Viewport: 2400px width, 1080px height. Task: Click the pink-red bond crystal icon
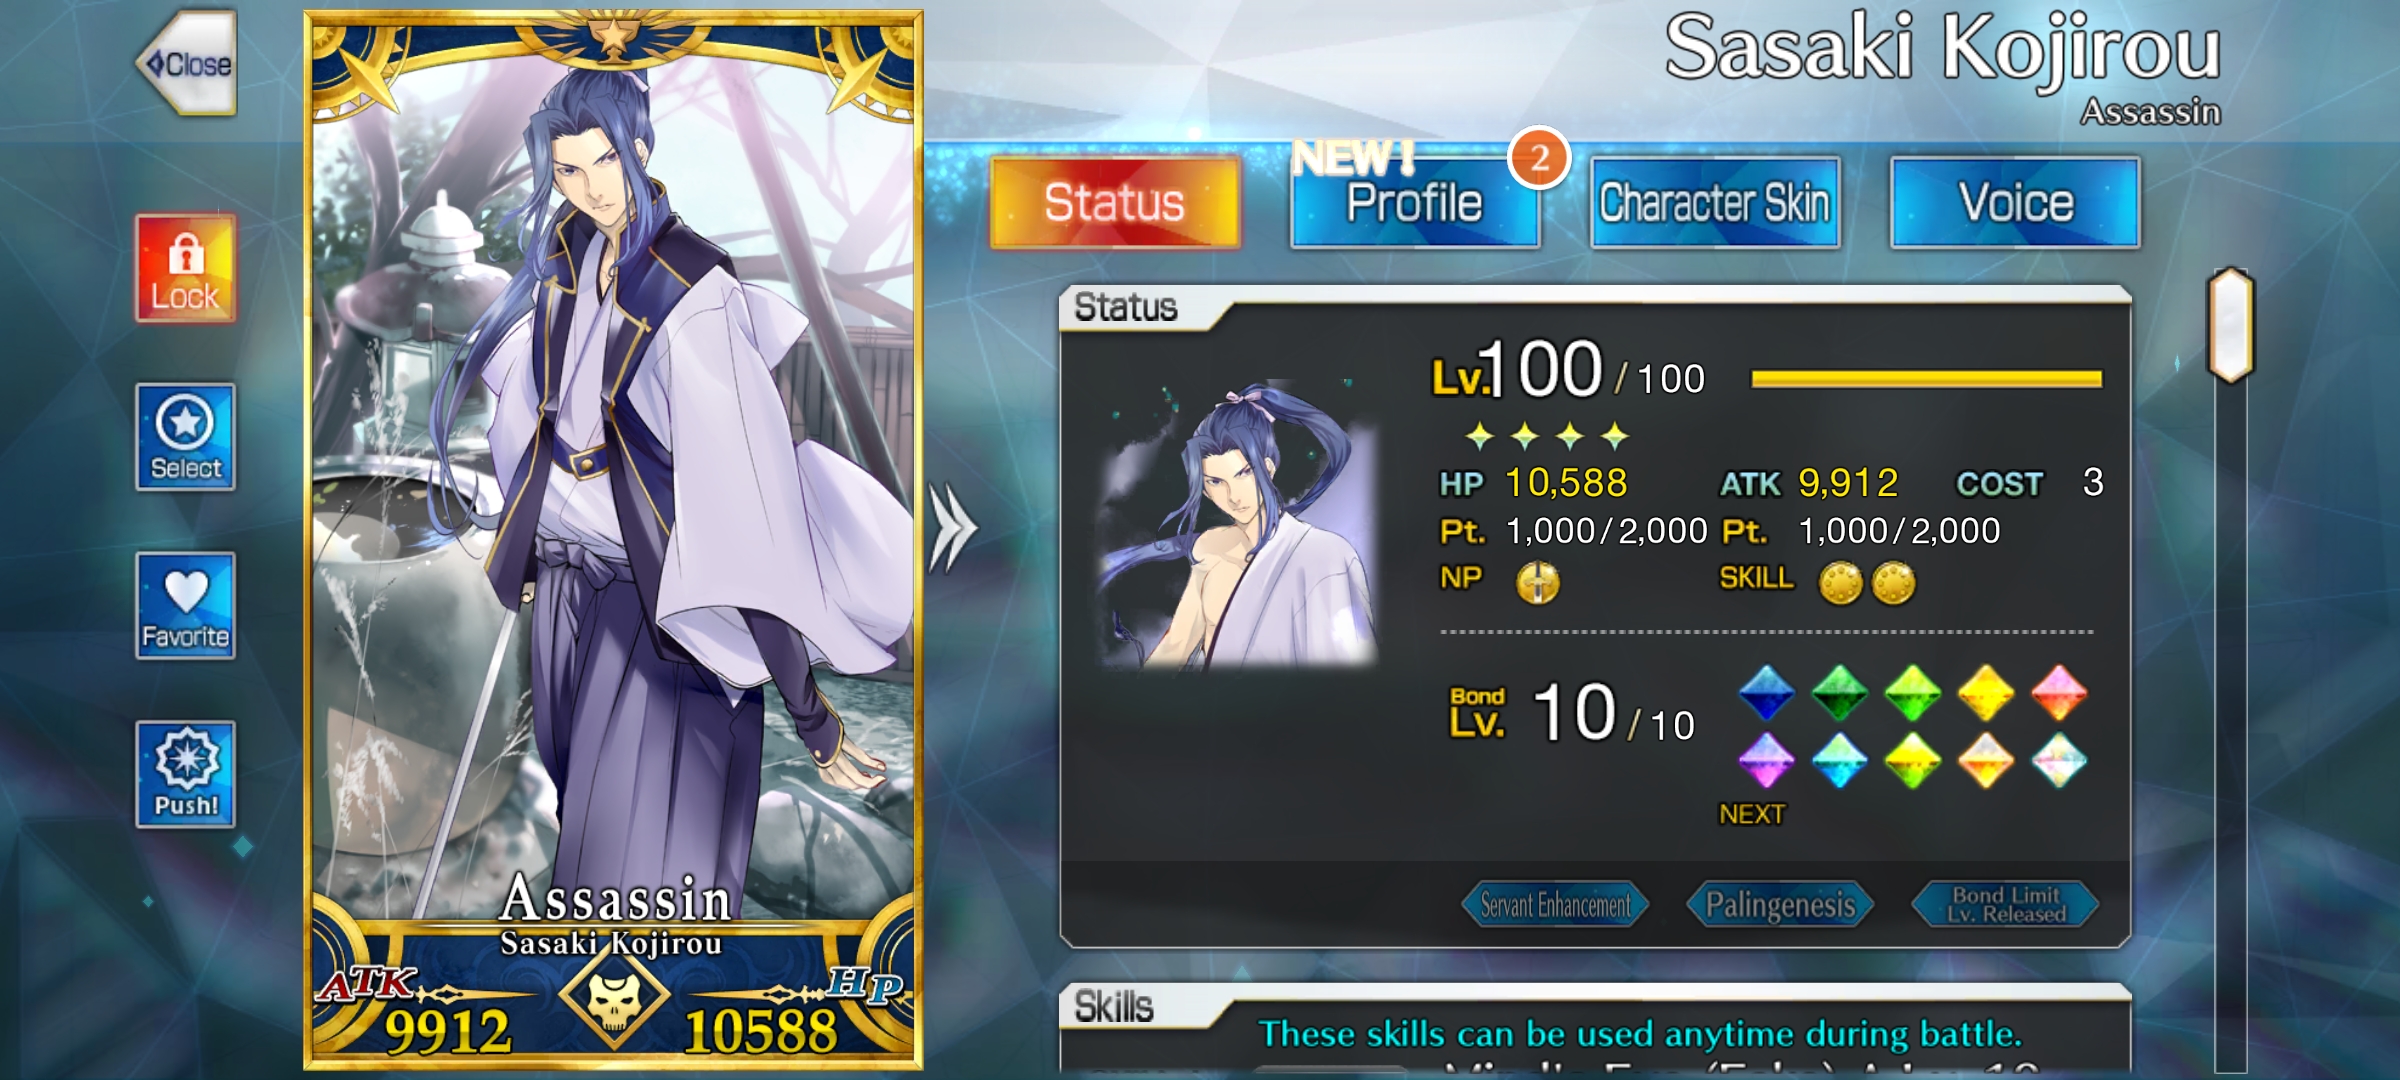[2060, 693]
